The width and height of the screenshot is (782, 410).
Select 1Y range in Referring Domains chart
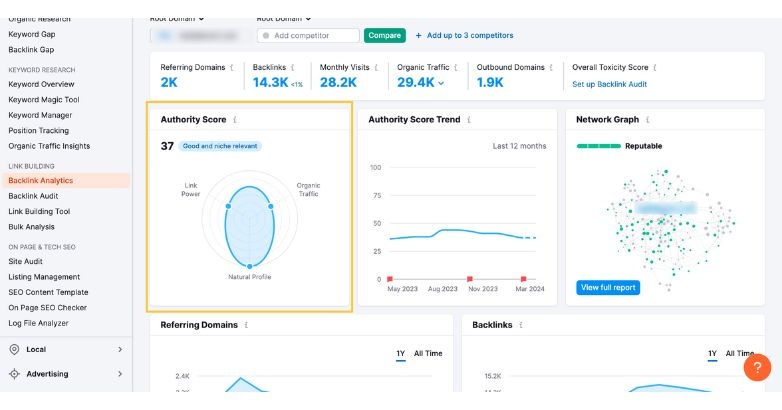pos(400,353)
